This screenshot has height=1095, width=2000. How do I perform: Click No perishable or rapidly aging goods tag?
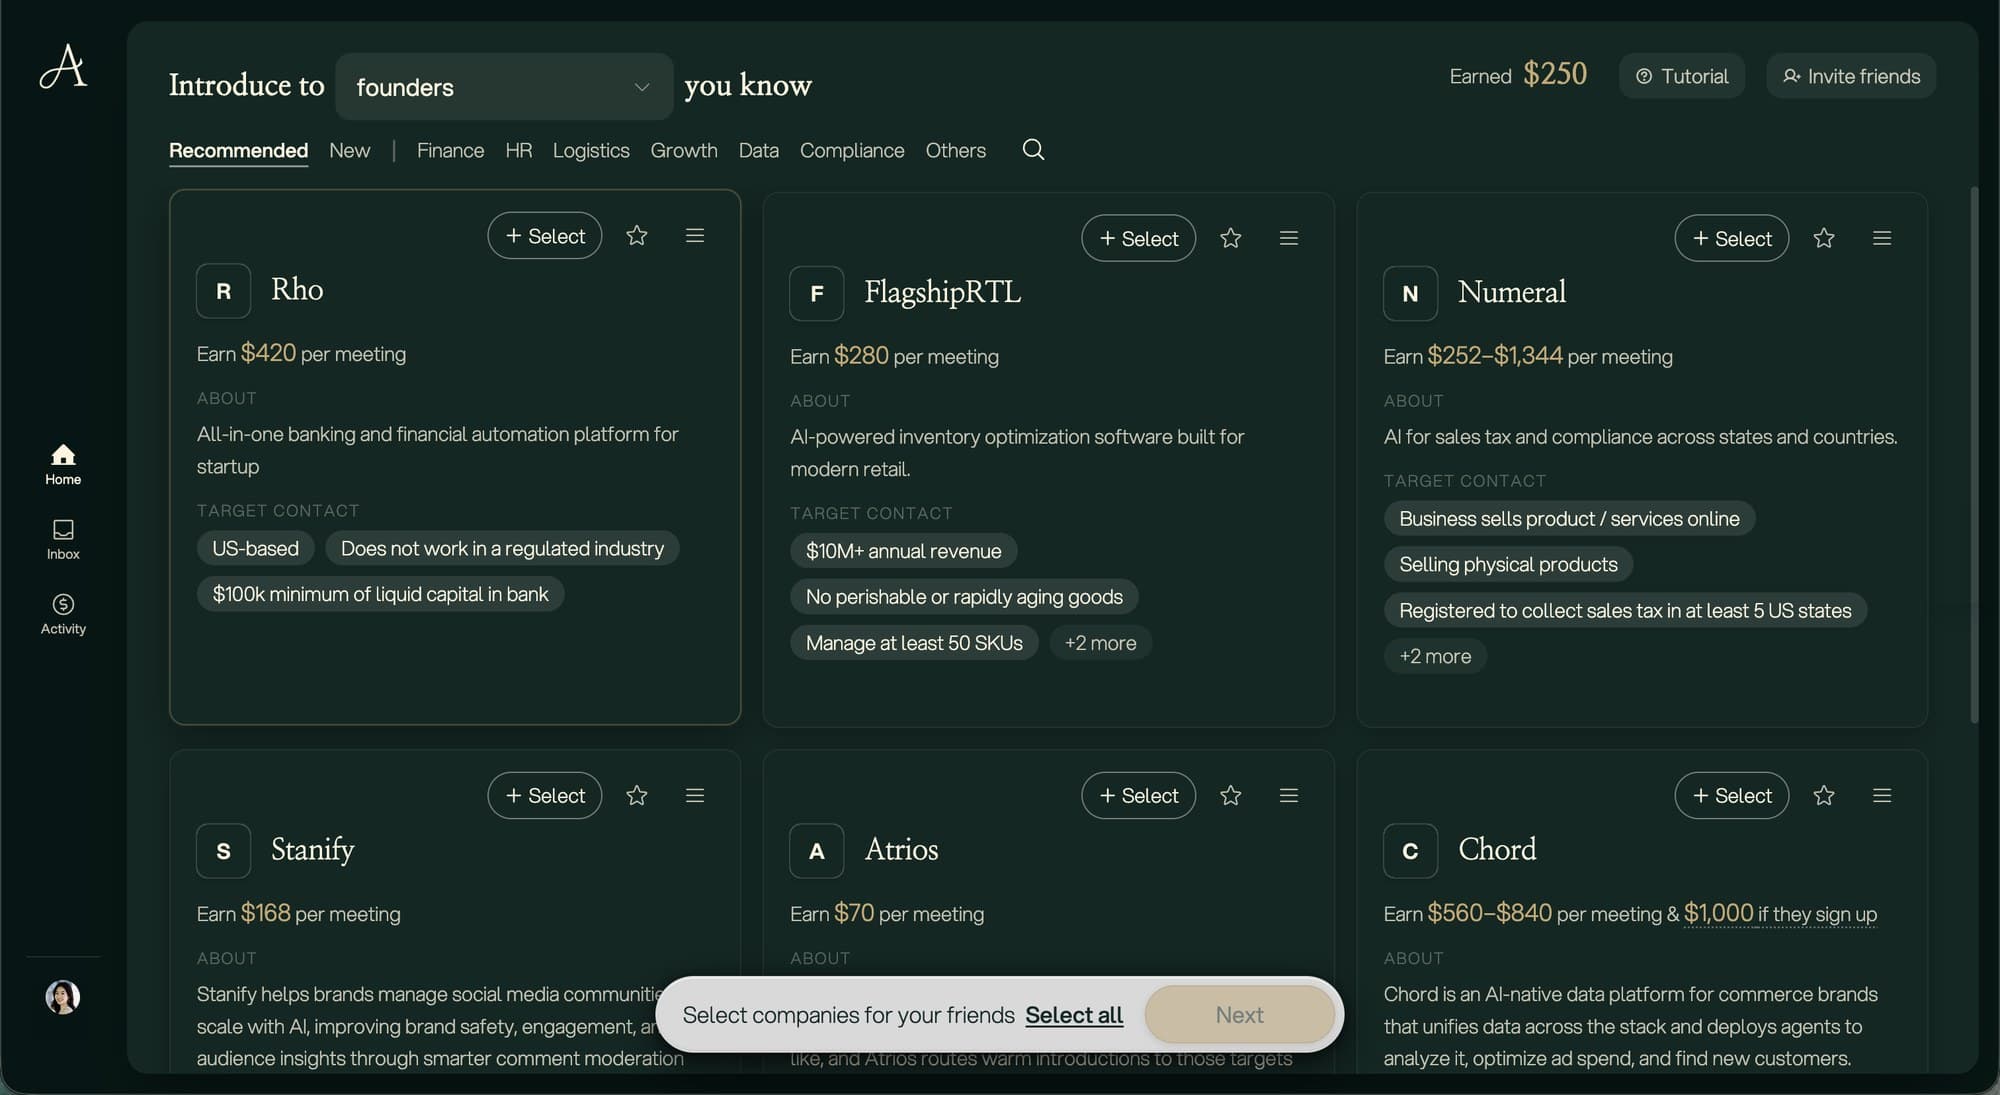(x=964, y=597)
